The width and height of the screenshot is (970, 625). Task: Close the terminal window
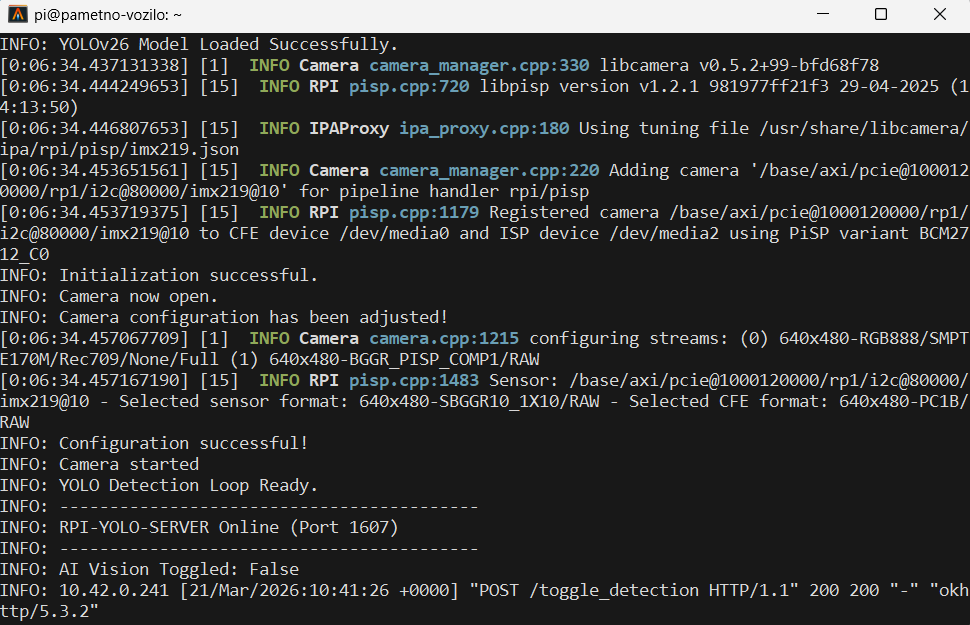point(940,15)
